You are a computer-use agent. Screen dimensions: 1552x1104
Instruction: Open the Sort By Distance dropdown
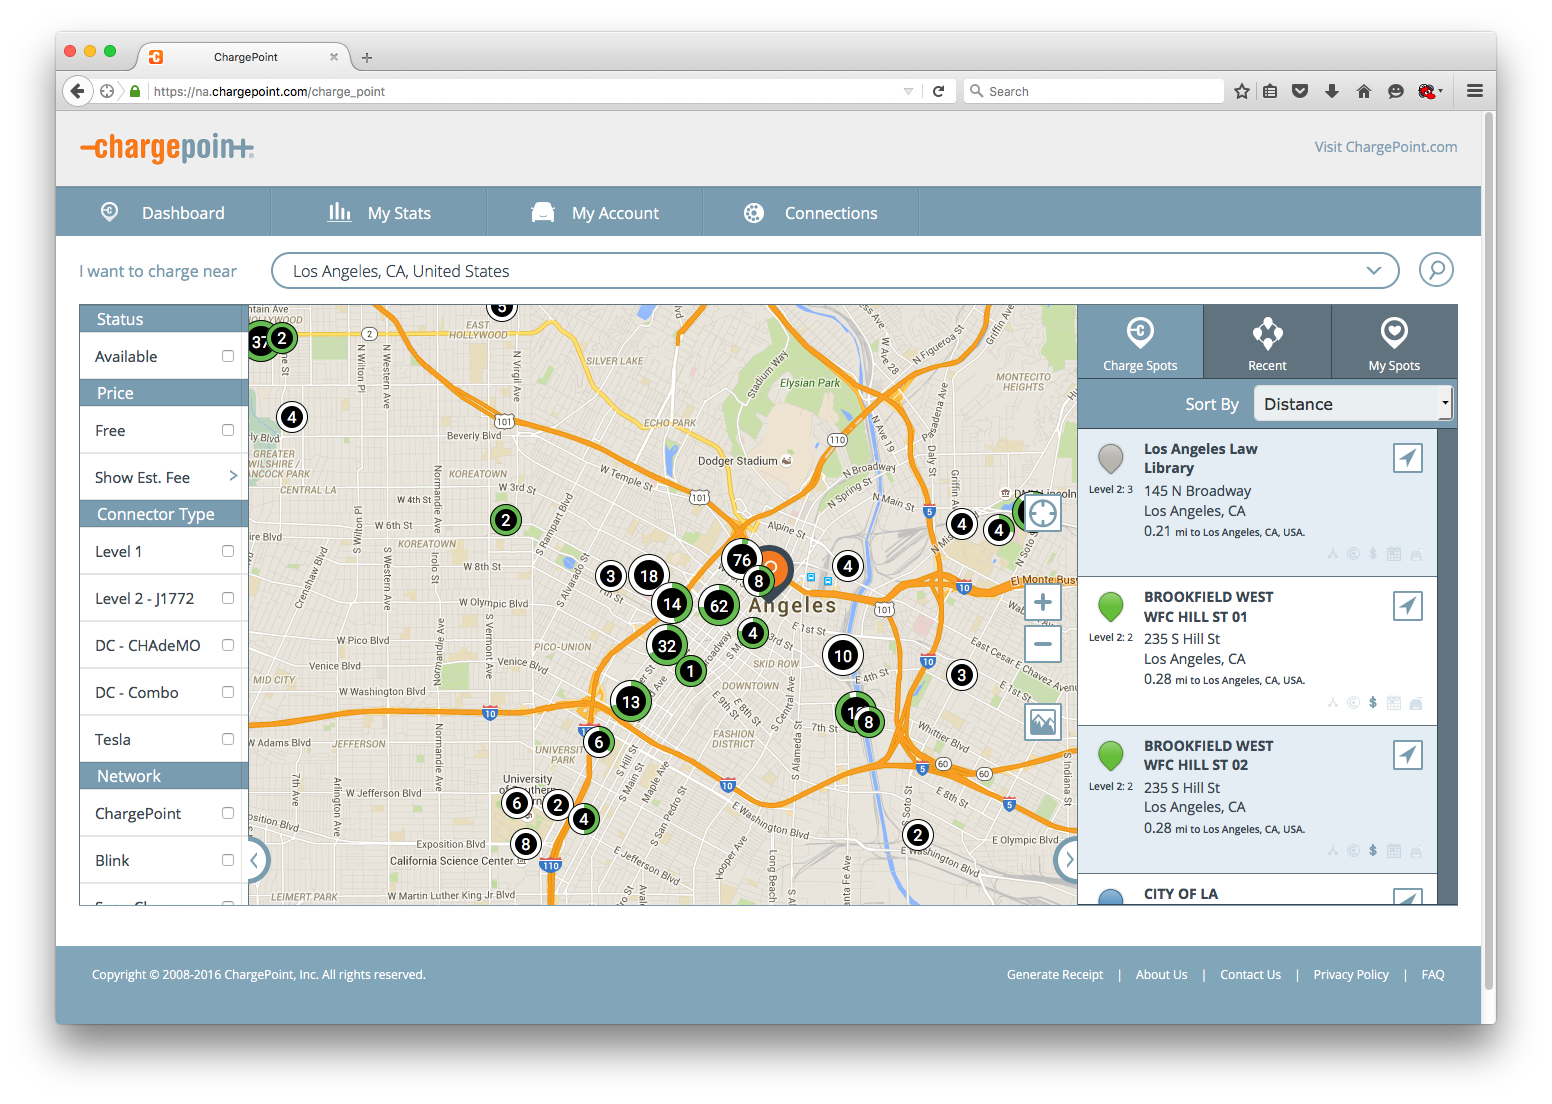tap(1353, 404)
